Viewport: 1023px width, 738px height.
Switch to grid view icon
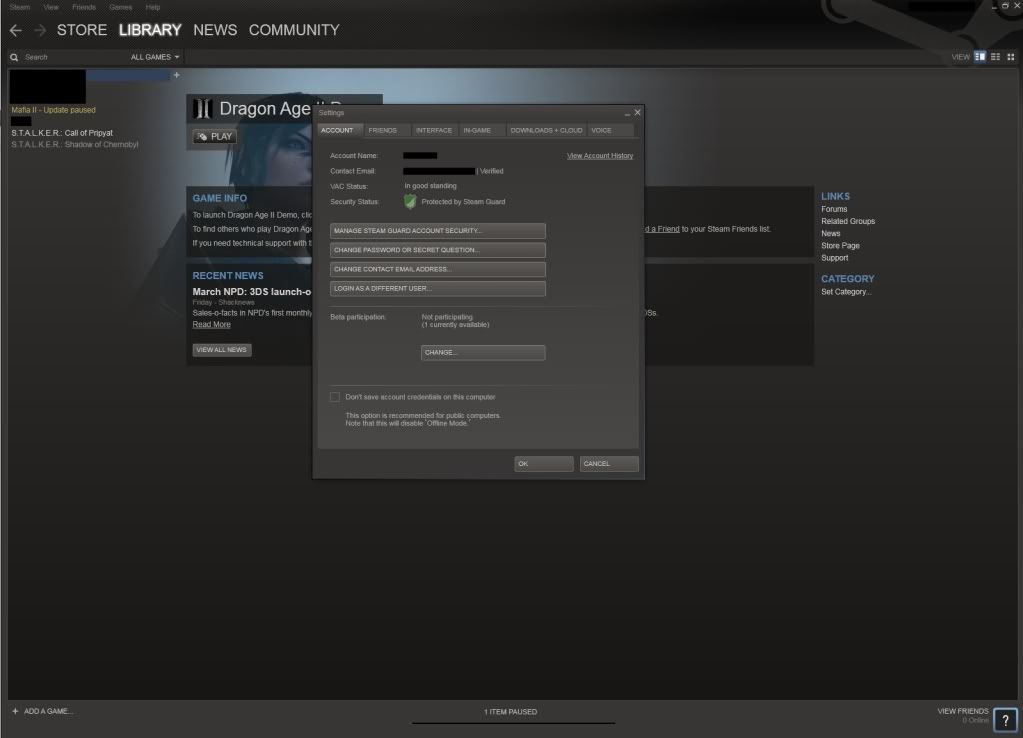(x=1011, y=57)
